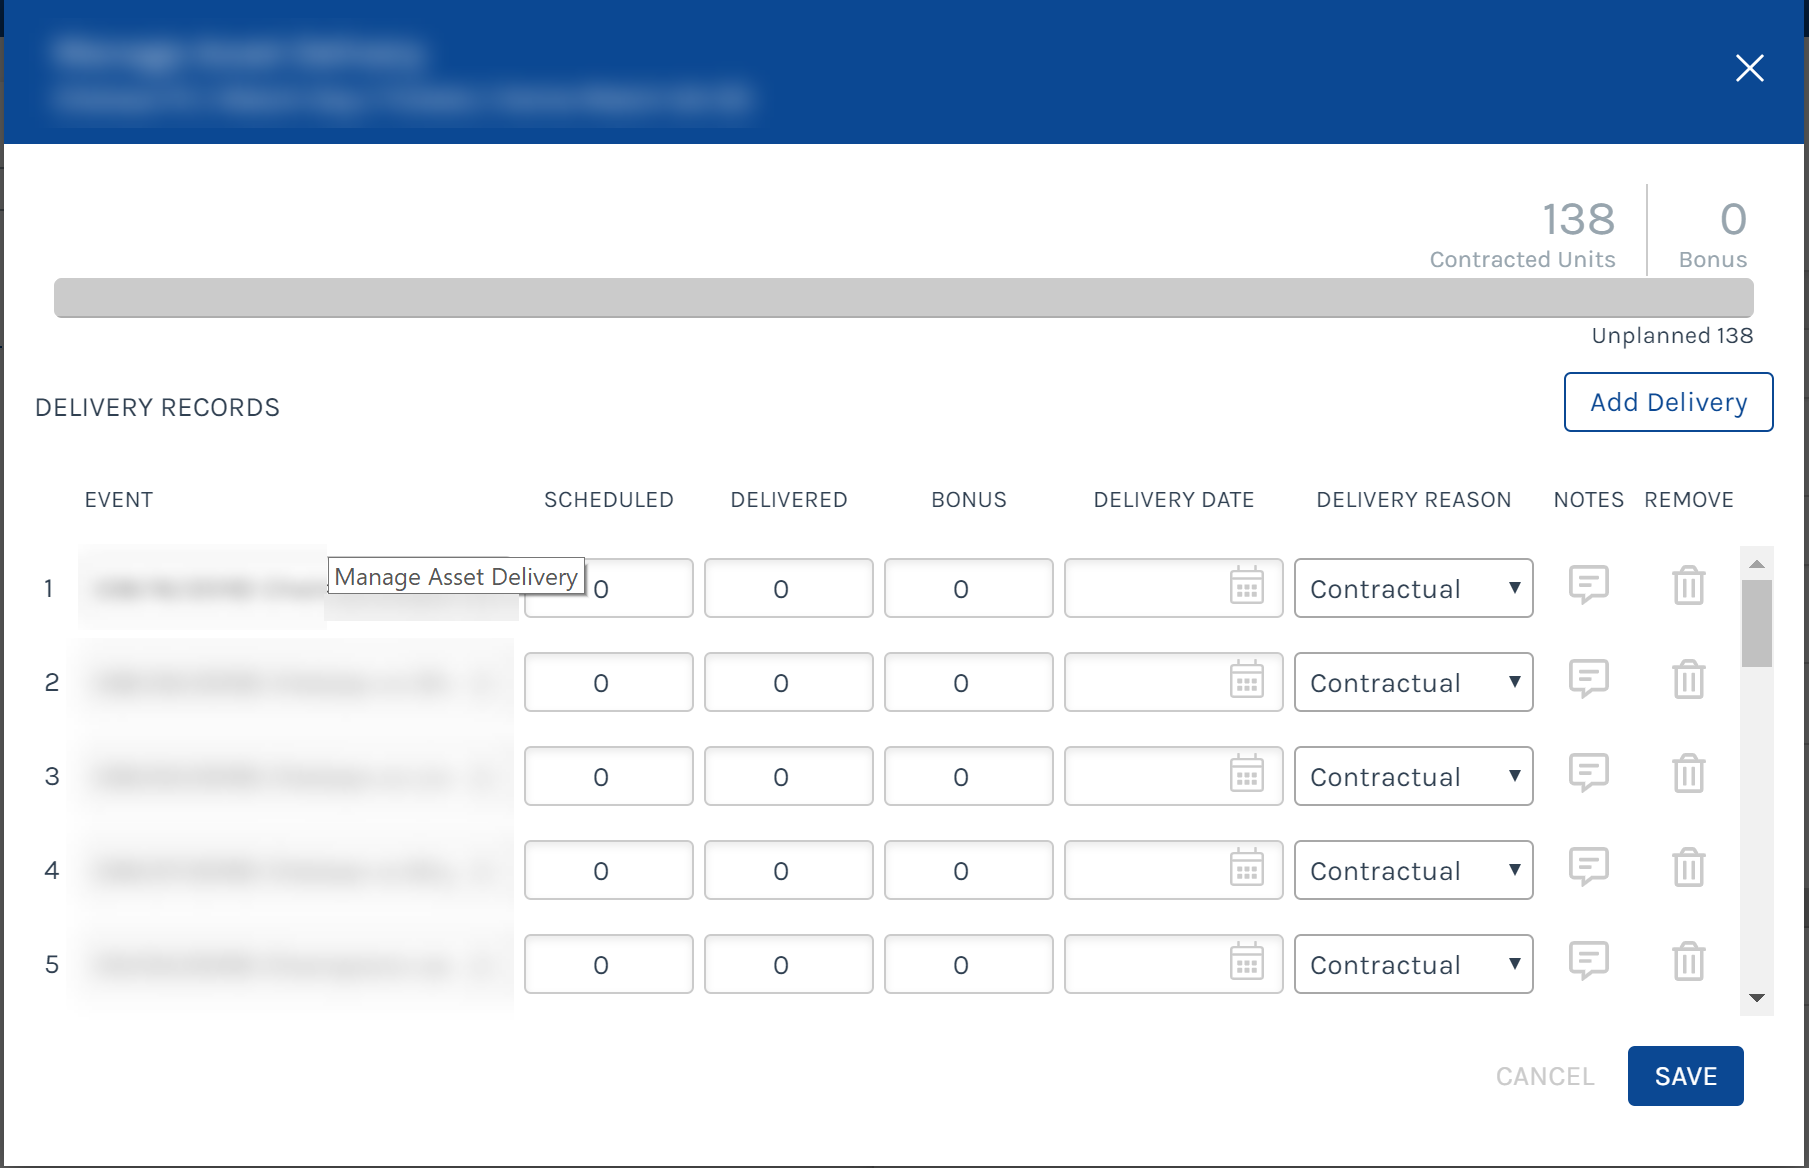Viewport: 1809px width, 1168px height.
Task: Remove delivery record 2 with trash icon
Action: pyautogui.click(x=1688, y=680)
